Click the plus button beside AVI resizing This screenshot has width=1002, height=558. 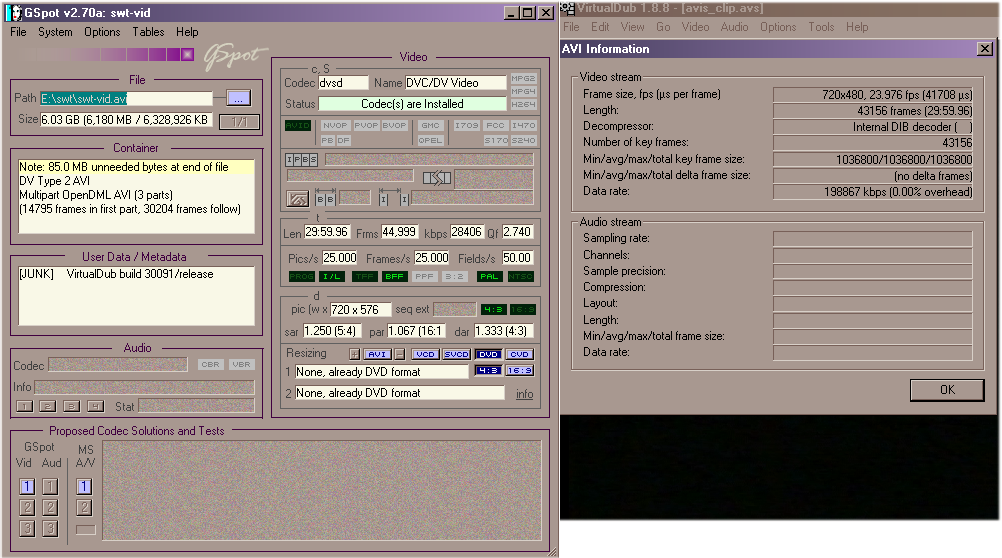point(355,354)
